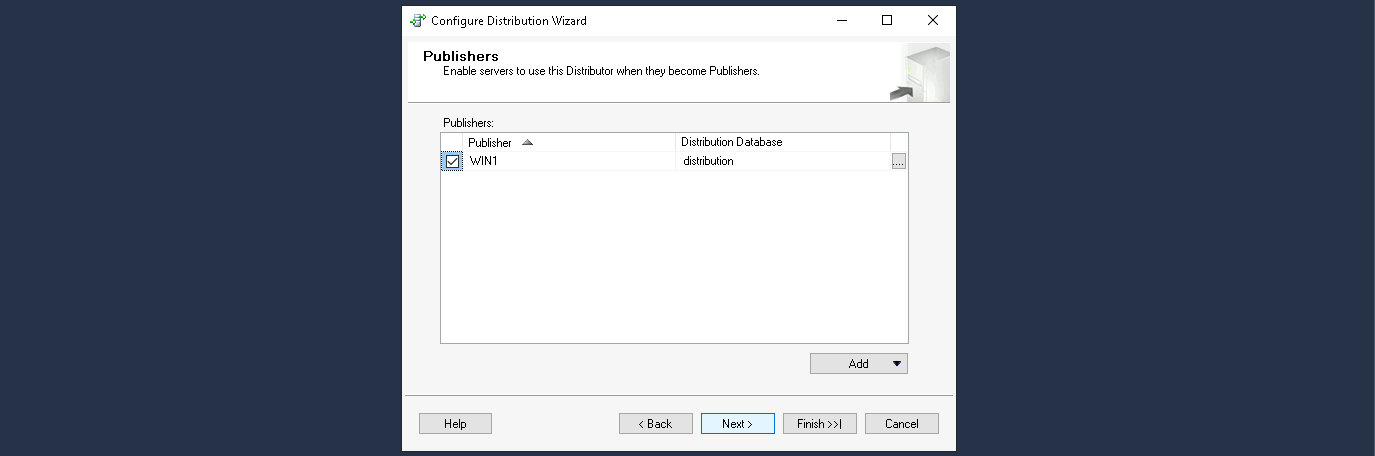1375x456 pixels.
Task: Minimize the Configure Distribution Wizard window
Action: (x=841, y=20)
